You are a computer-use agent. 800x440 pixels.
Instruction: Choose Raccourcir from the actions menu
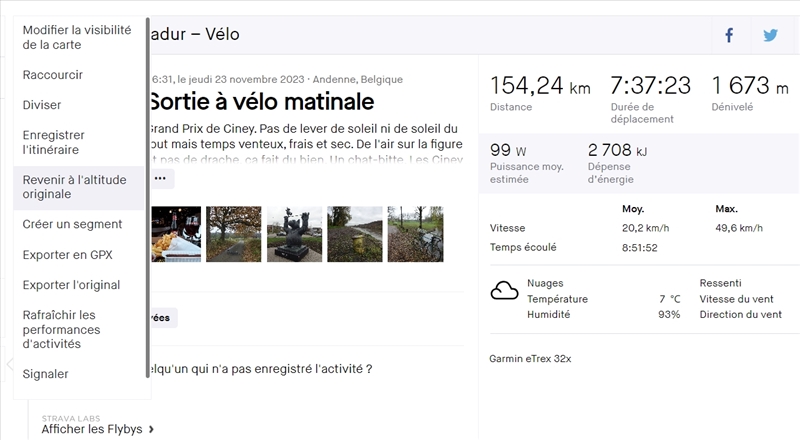pos(53,75)
